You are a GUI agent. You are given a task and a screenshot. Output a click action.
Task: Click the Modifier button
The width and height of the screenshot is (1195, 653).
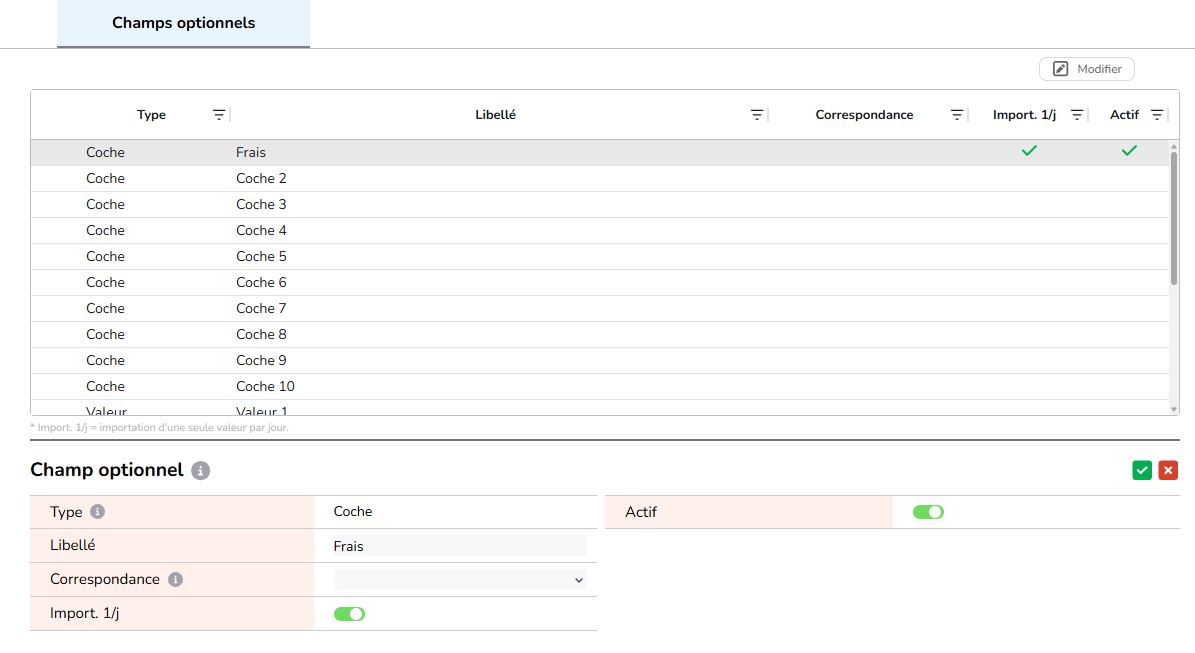[x=1087, y=69]
